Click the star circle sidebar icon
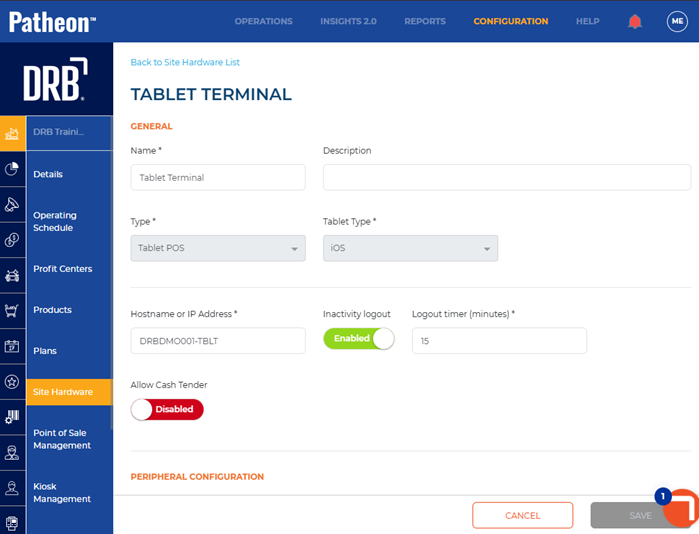The height and width of the screenshot is (534, 699). [x=12, y=382]
